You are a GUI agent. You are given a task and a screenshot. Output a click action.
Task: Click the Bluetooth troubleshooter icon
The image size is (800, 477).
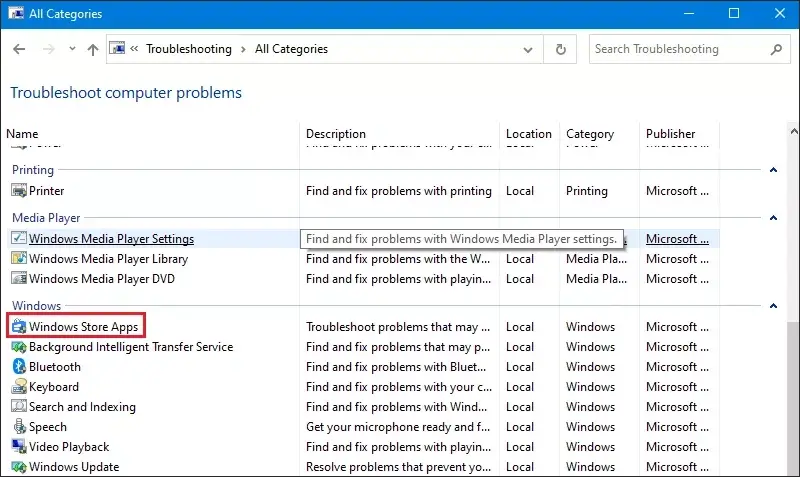(19, 367)
